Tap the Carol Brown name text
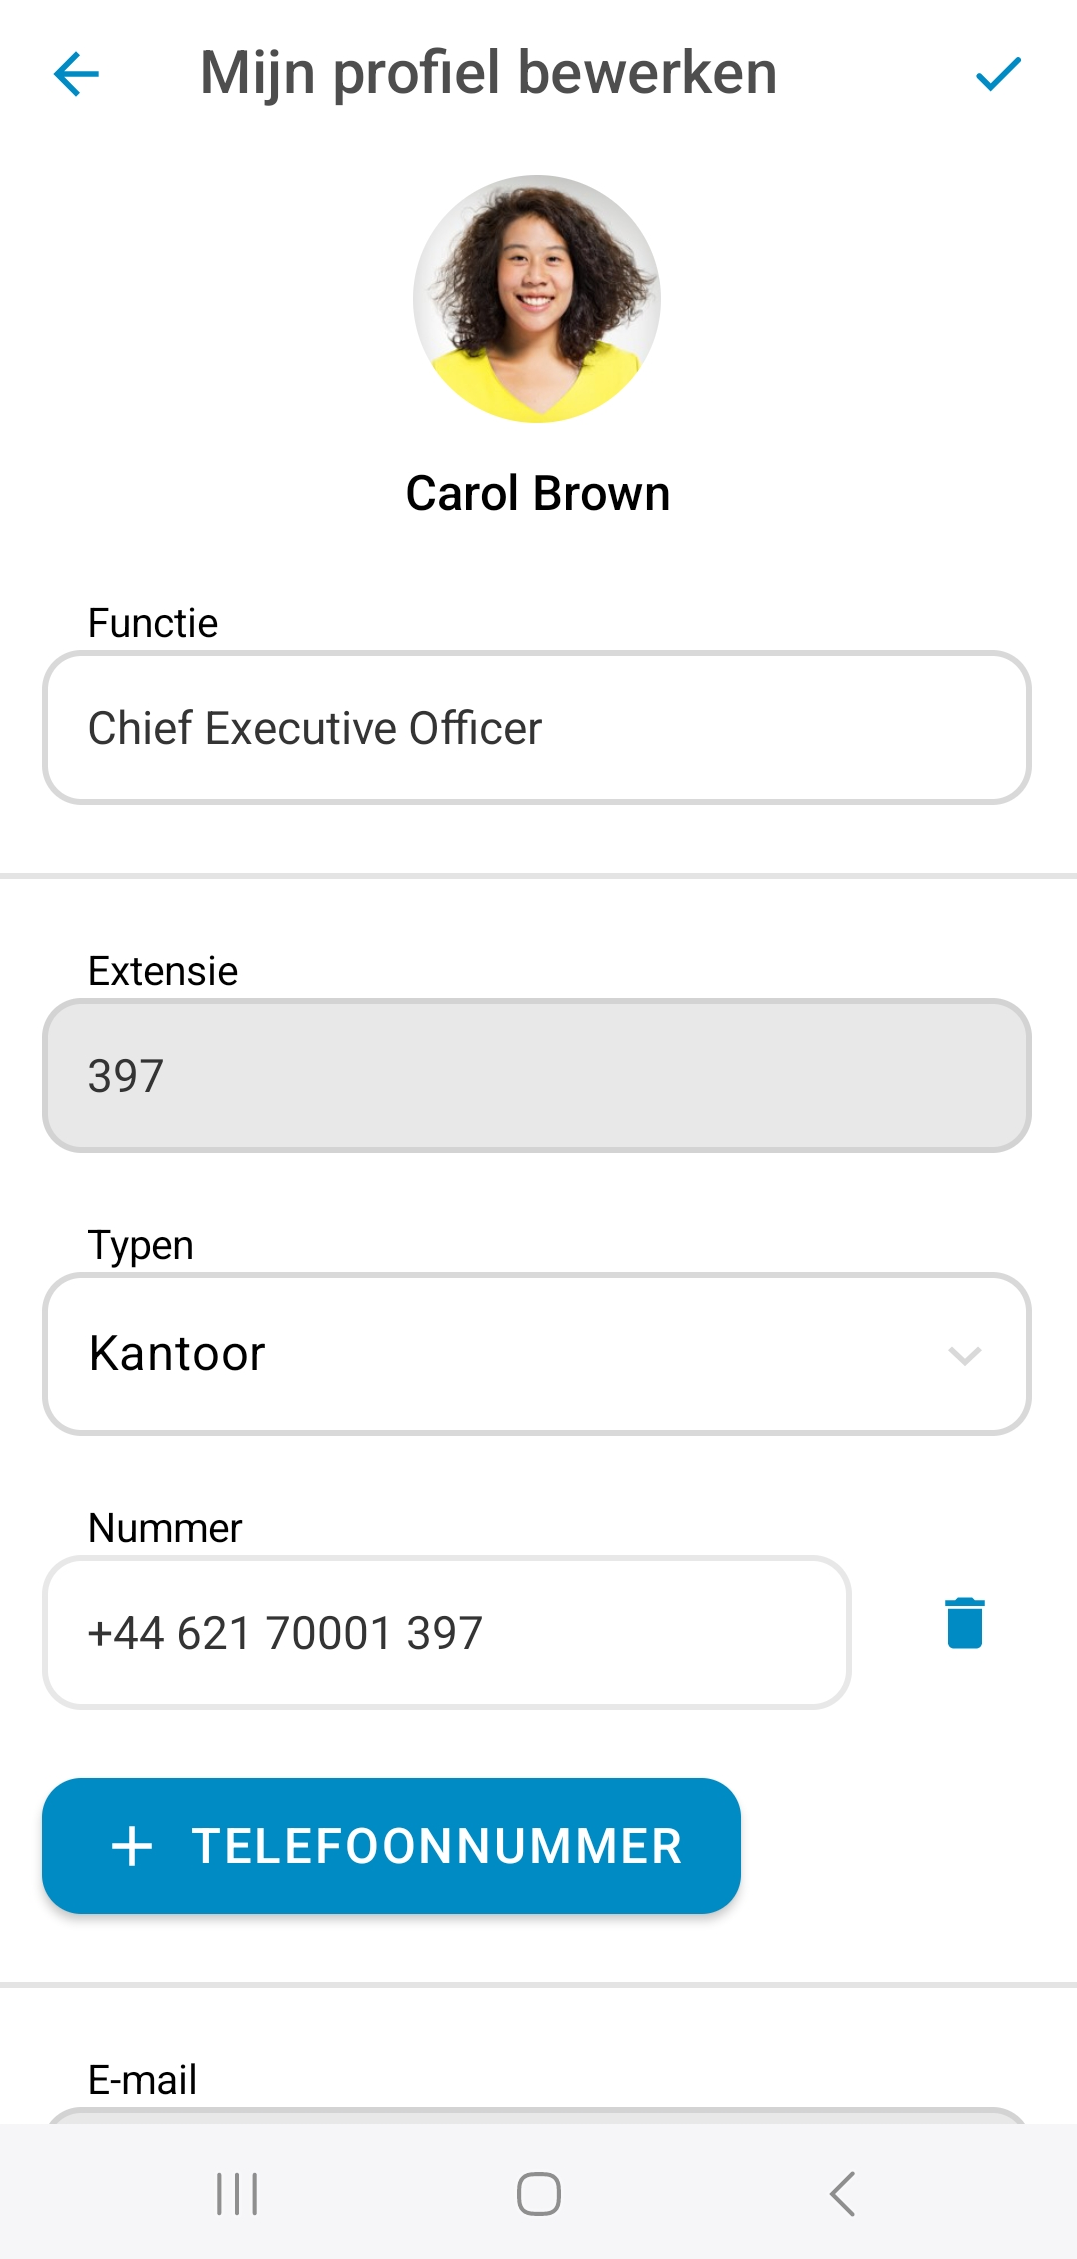Viewport: 1077px width, 2259px height. 537,494
